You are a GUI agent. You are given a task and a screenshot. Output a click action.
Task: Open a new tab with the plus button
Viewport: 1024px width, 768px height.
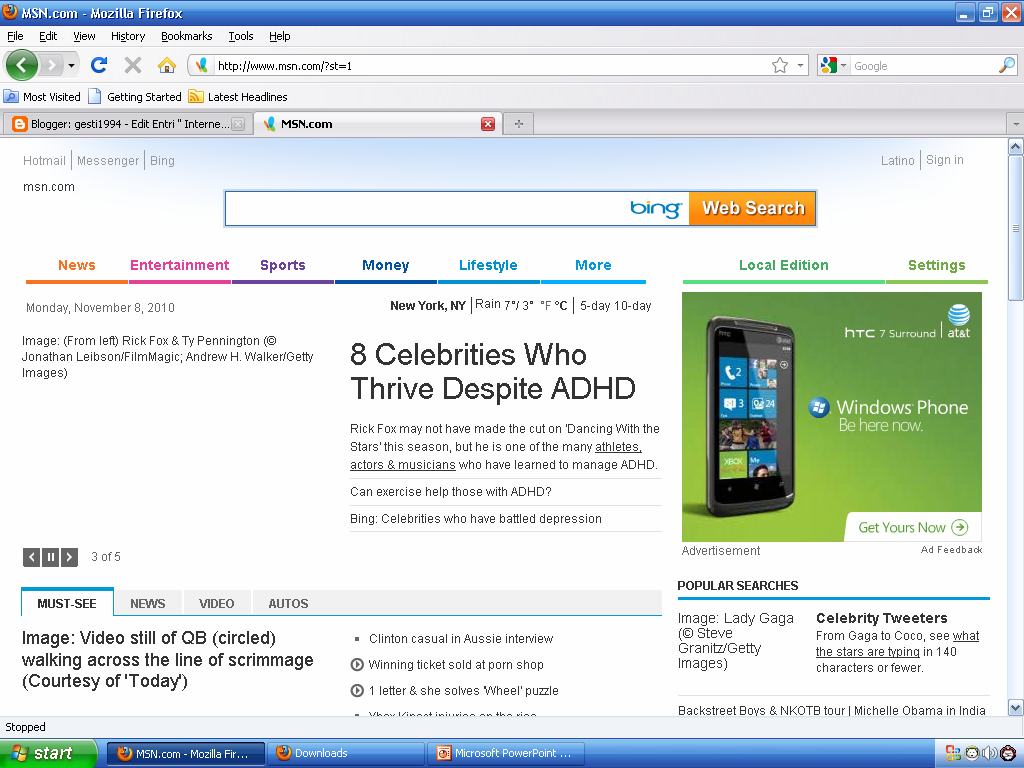[519, 123]
